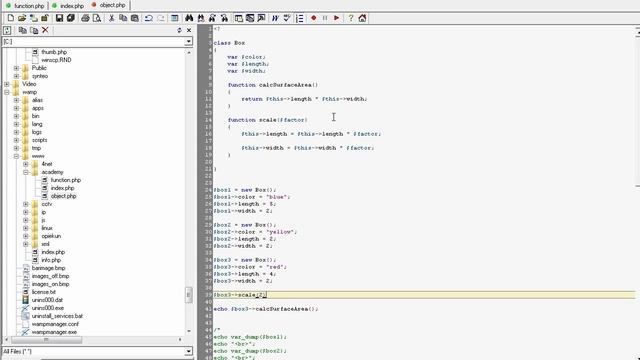
Task: Select uninstall_services.bat file
Action: point(57,316)
